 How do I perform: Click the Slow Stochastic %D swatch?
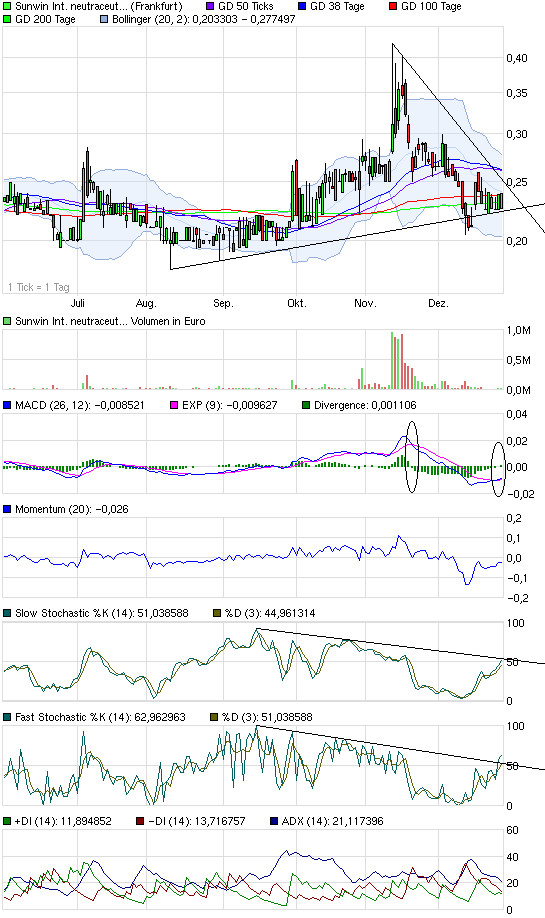[217, 614]
